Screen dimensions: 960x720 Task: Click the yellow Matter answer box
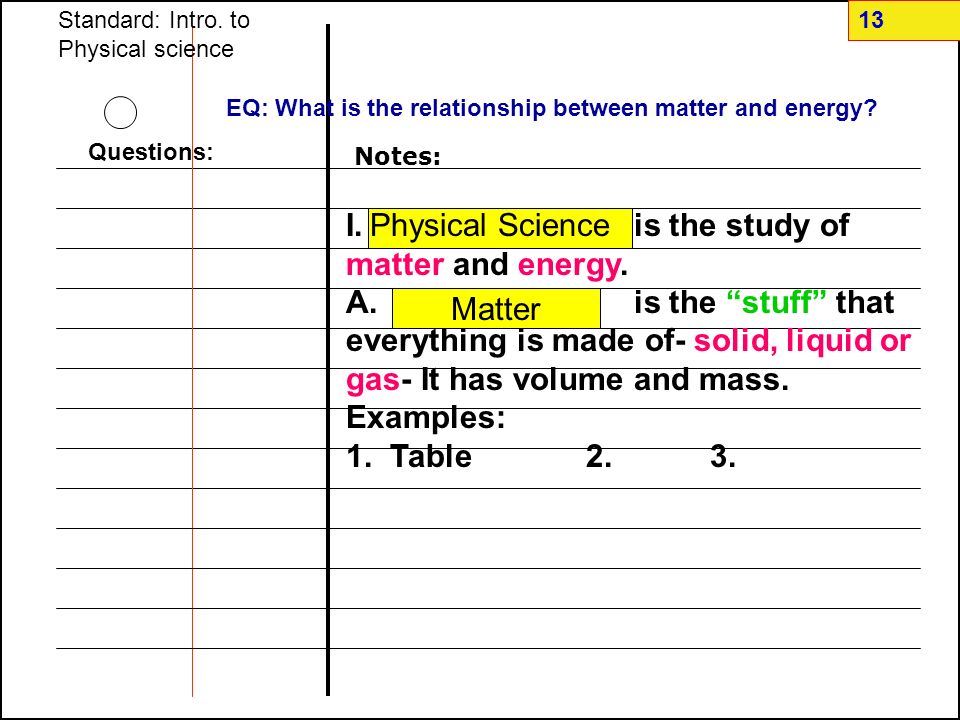[496, 308]
